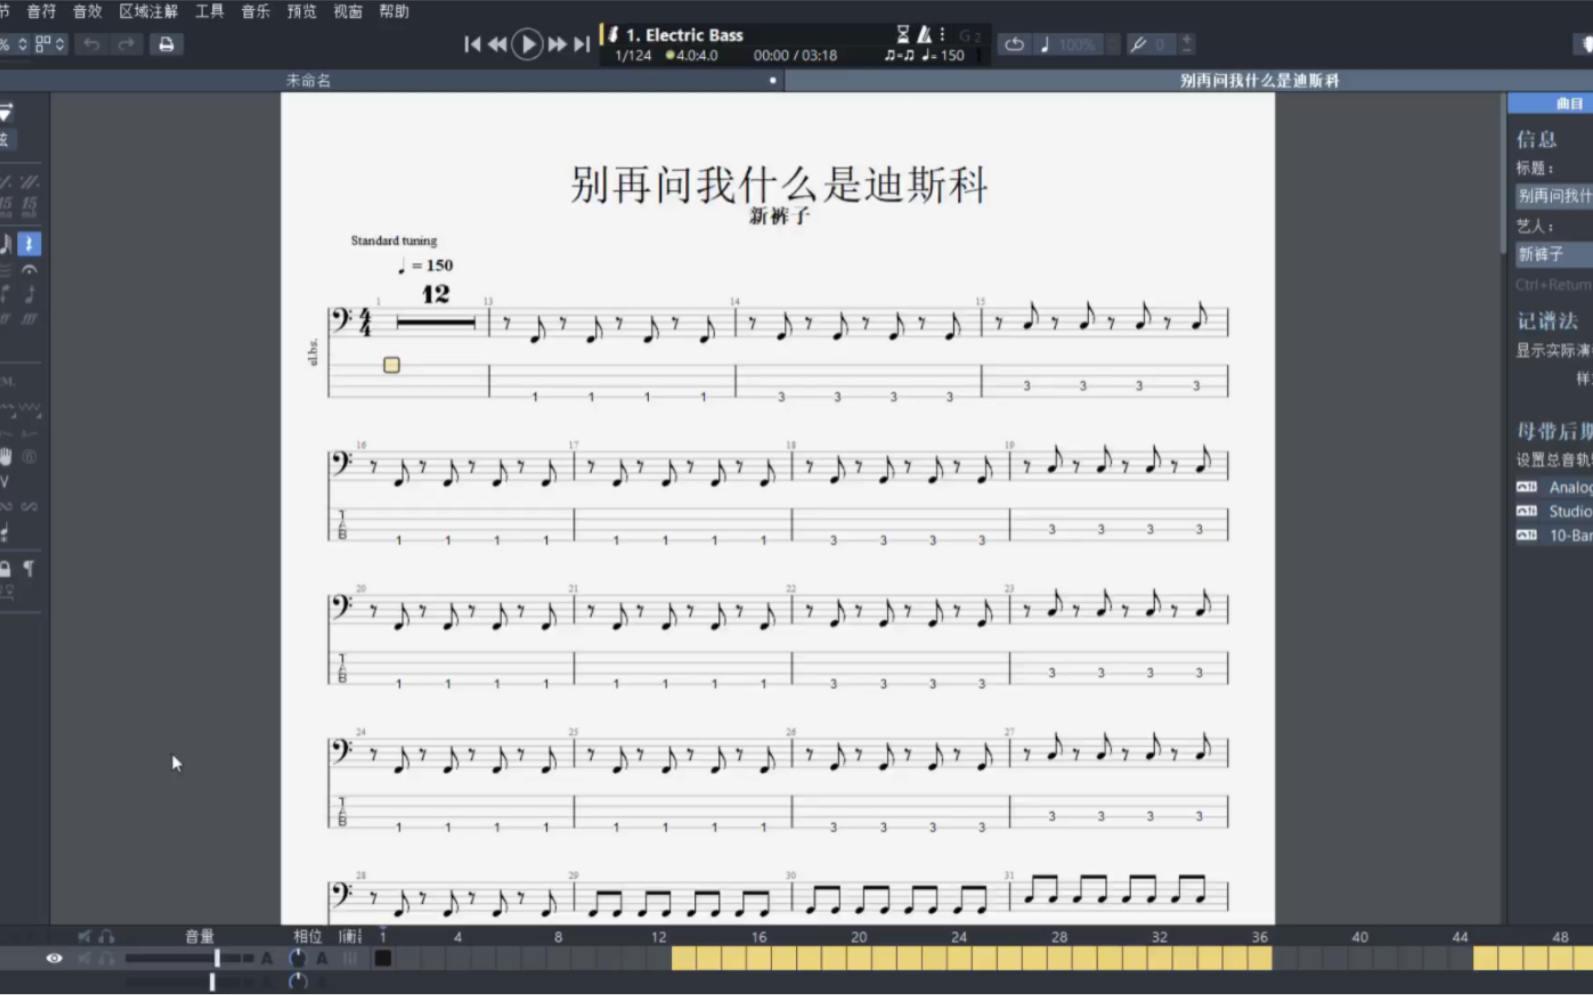Open the 音效 (Effects) menu
Screen dimensions: 1593x995
(87, 11)
